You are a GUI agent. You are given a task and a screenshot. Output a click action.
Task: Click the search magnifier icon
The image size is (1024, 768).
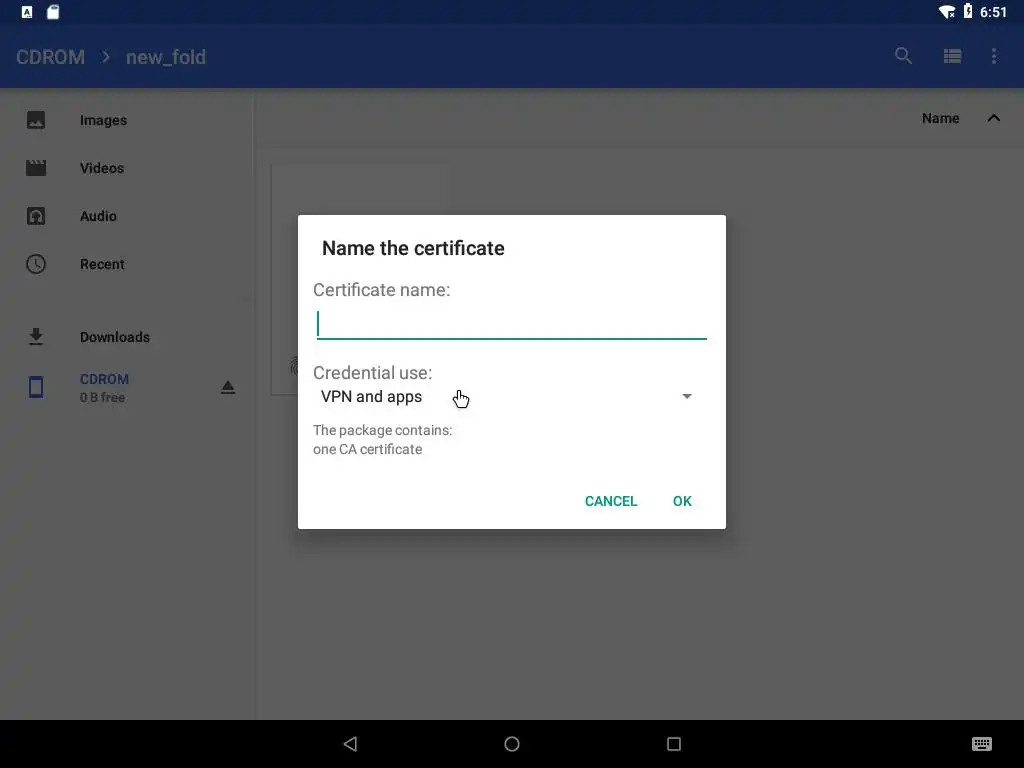(903, 56)
